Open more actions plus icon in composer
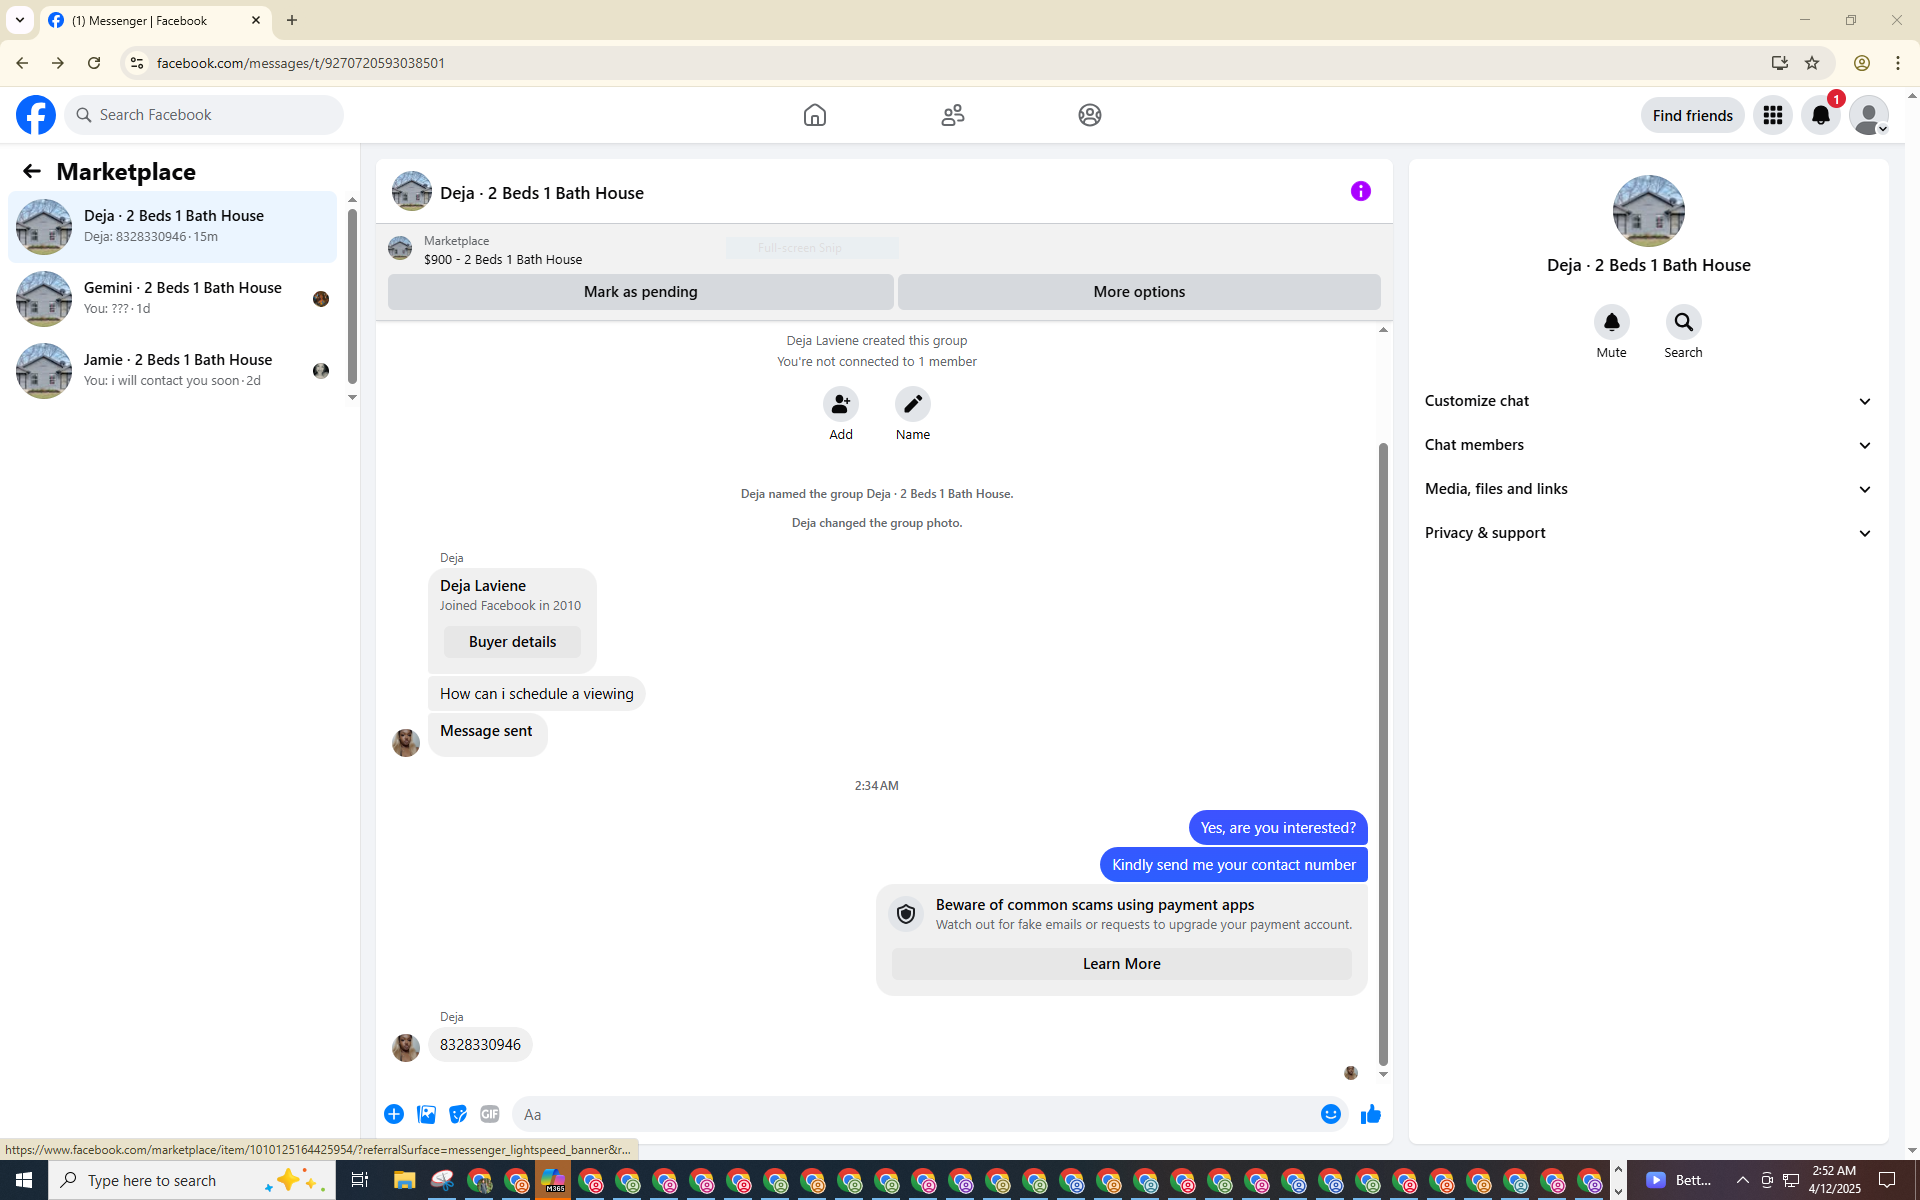This screenshot has height=1200, width=1920. pos(394,1114)
